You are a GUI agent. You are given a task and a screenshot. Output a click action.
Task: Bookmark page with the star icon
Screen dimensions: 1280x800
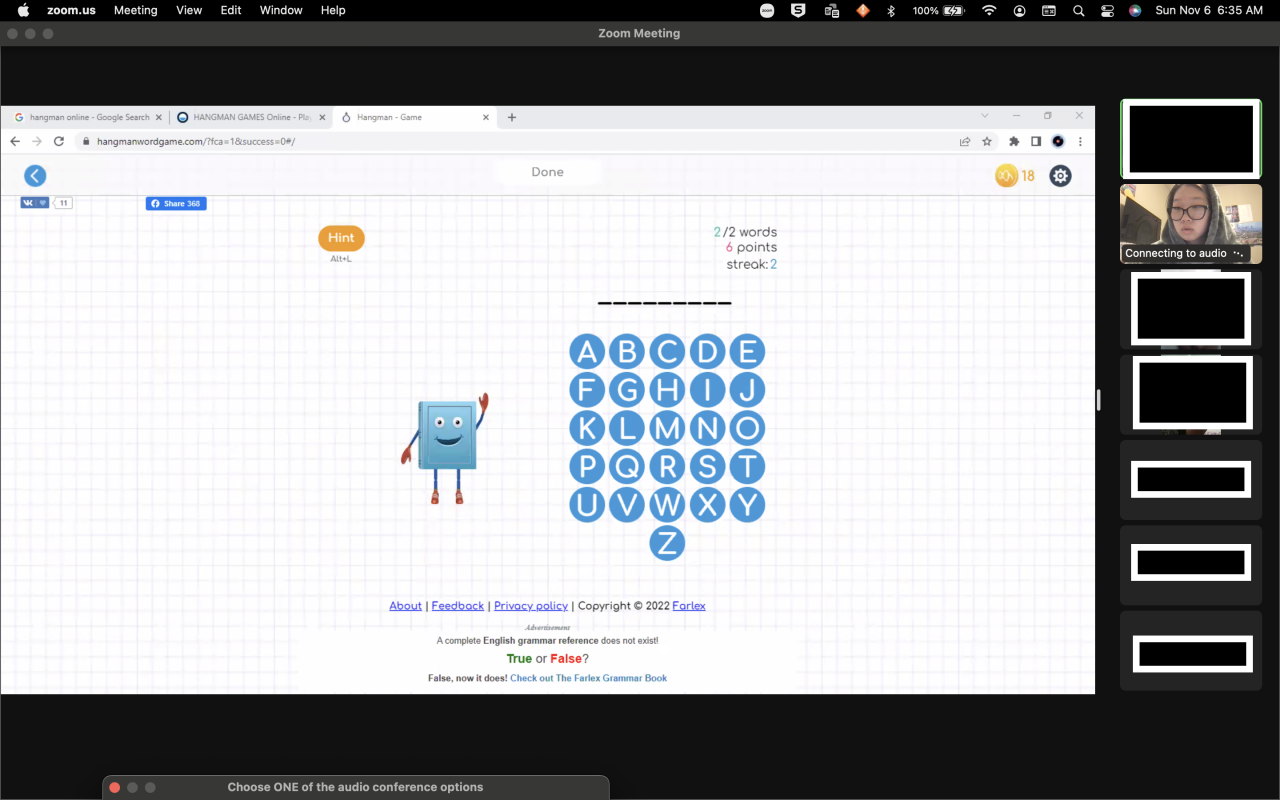pos(987,142)
